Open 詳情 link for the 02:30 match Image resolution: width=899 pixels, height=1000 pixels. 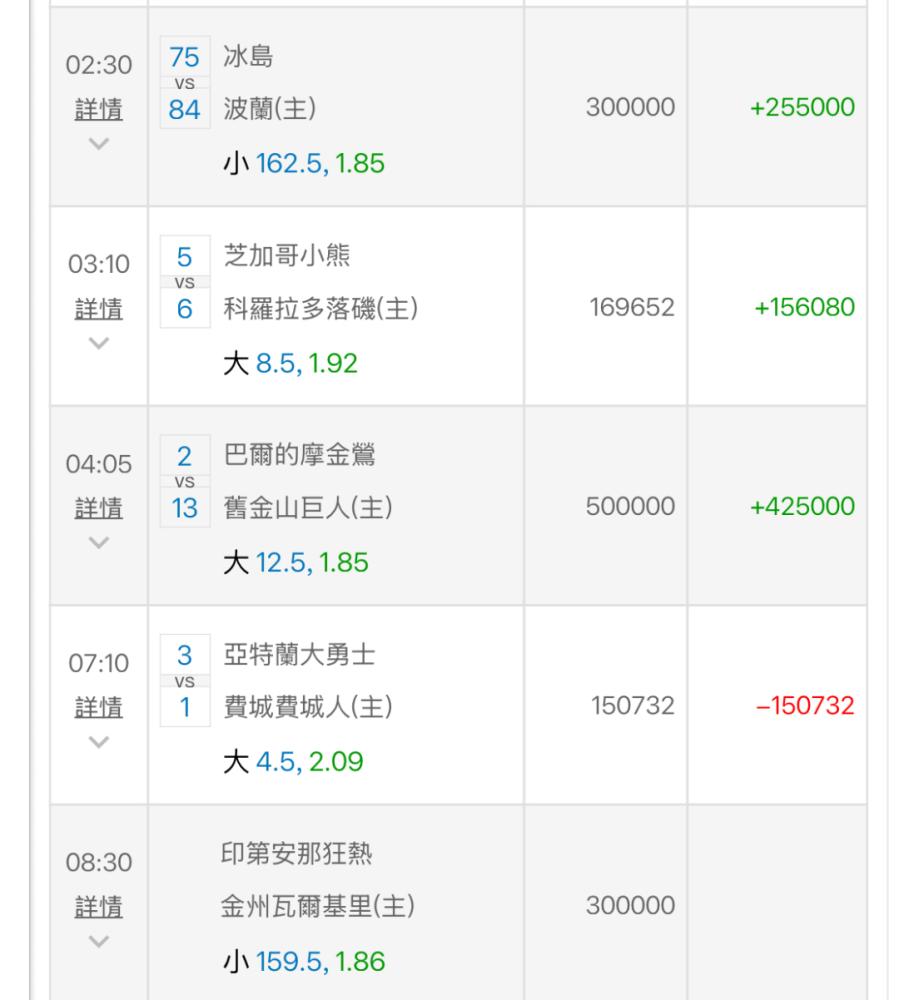[x=99, y=109]
